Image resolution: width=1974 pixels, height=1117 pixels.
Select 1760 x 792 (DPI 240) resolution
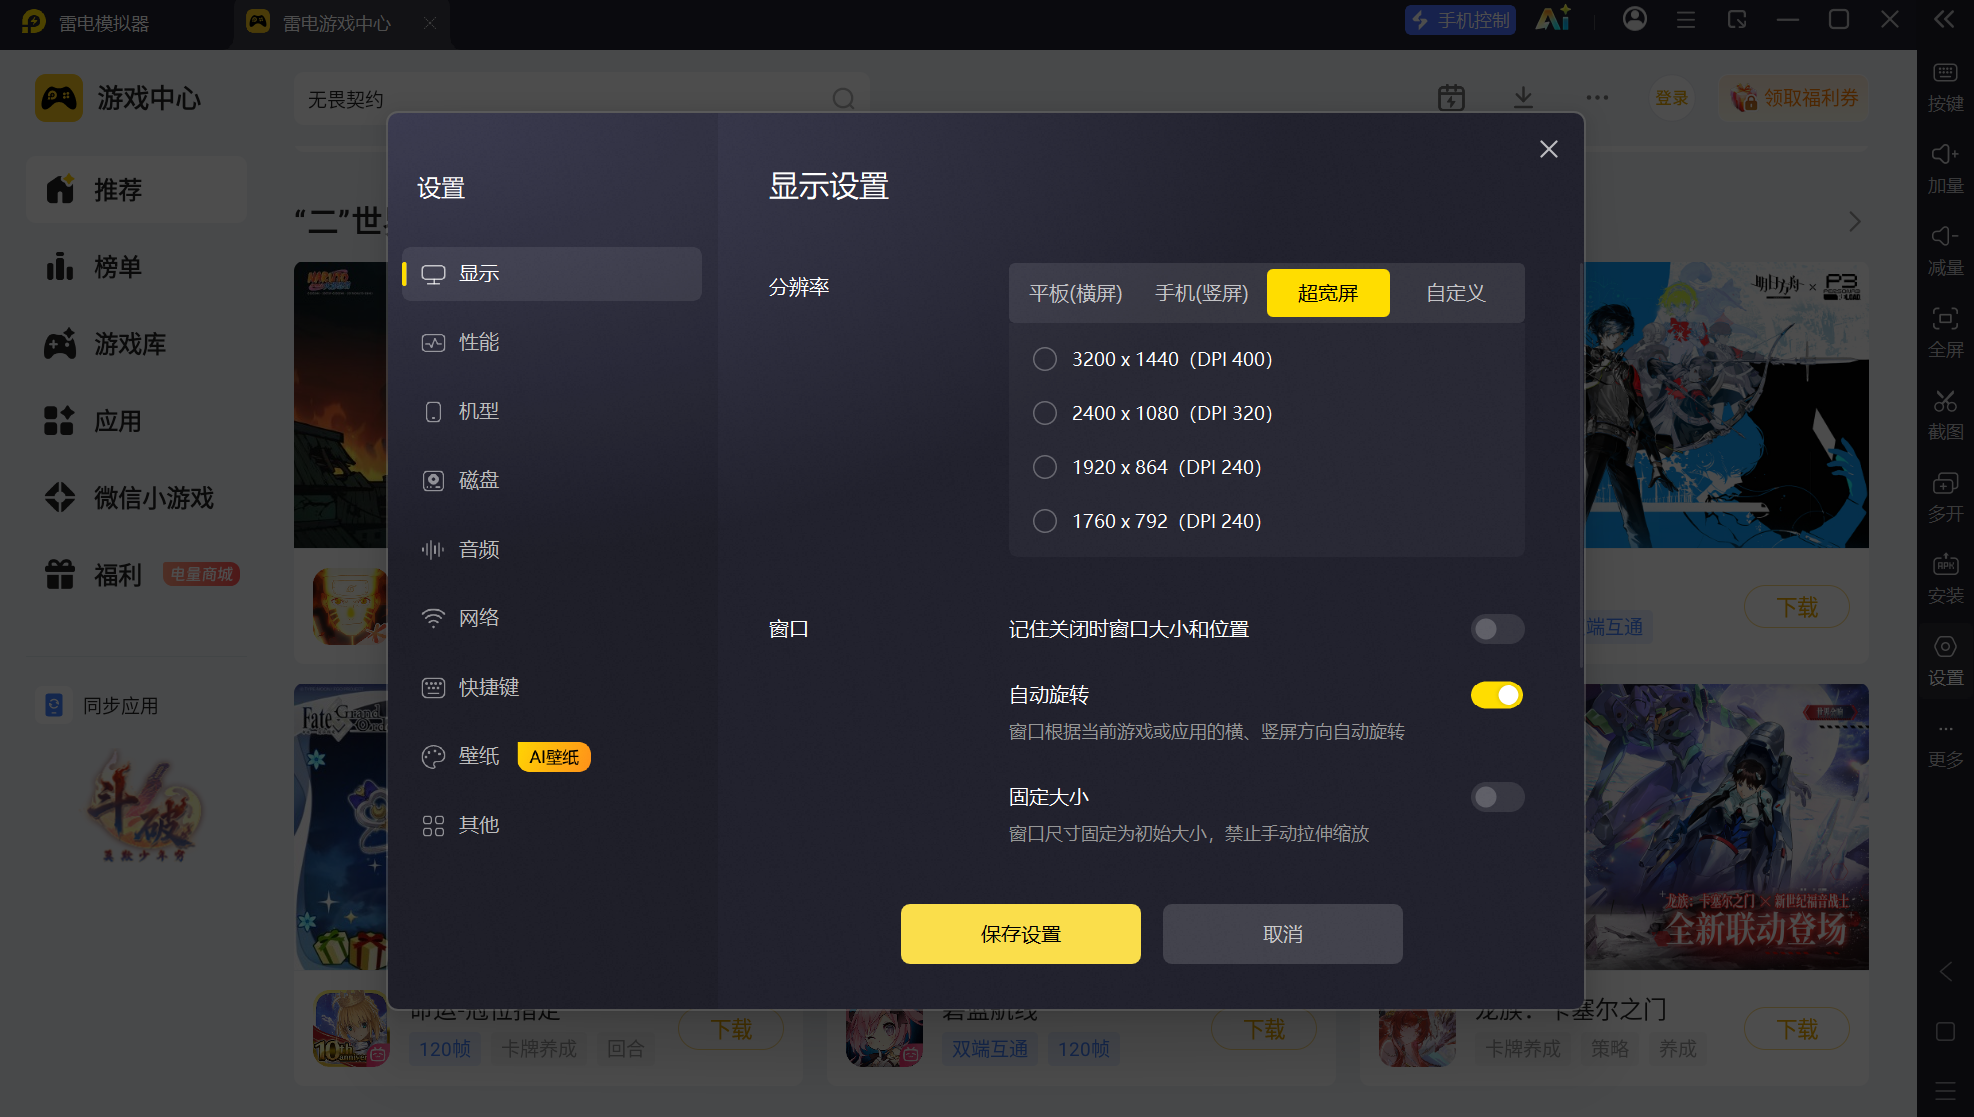[1147, 521]
